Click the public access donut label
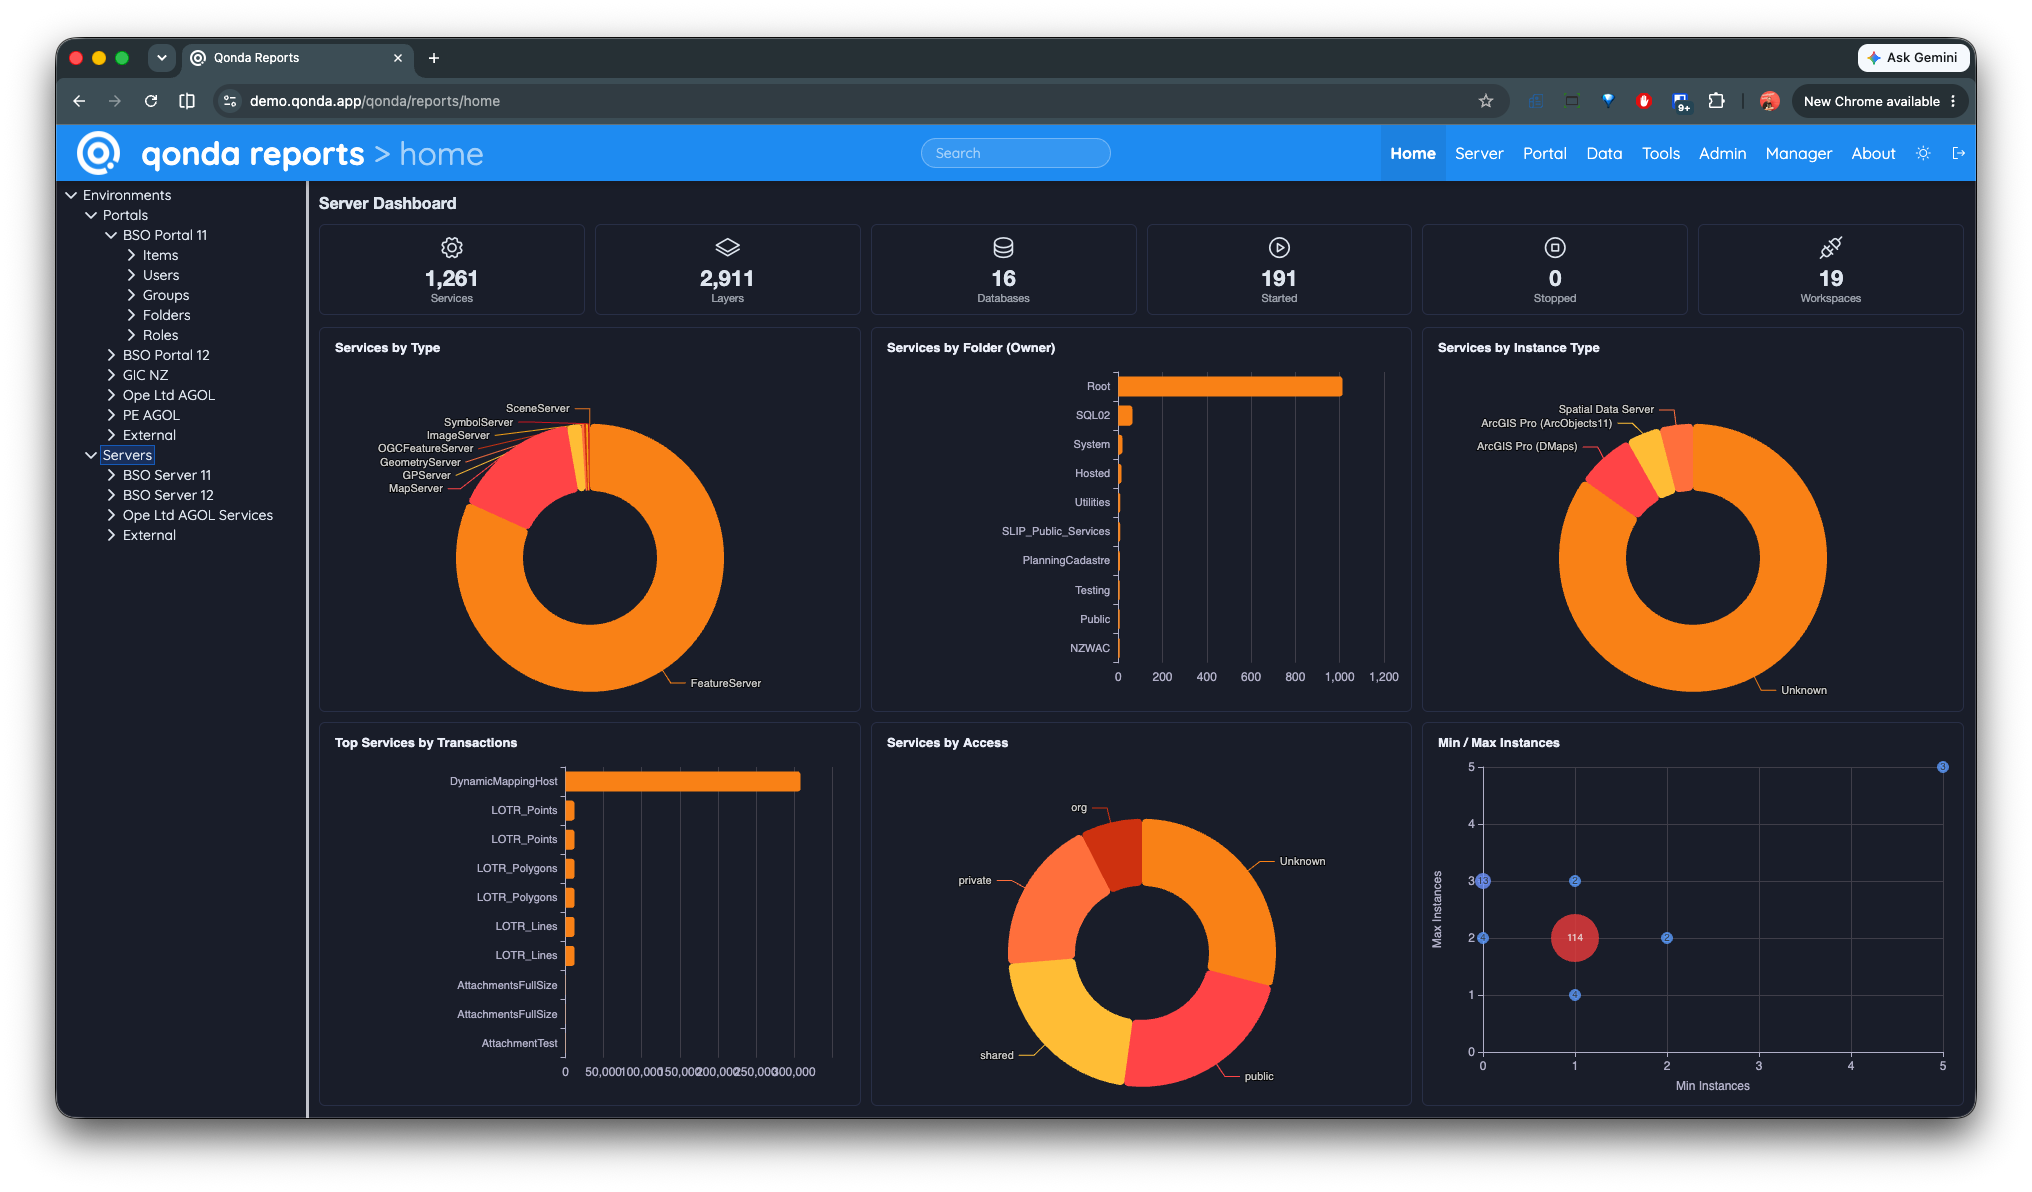Image resolution: width=2032 pixels, height=1192 pixels. tap(1259, 1076)
